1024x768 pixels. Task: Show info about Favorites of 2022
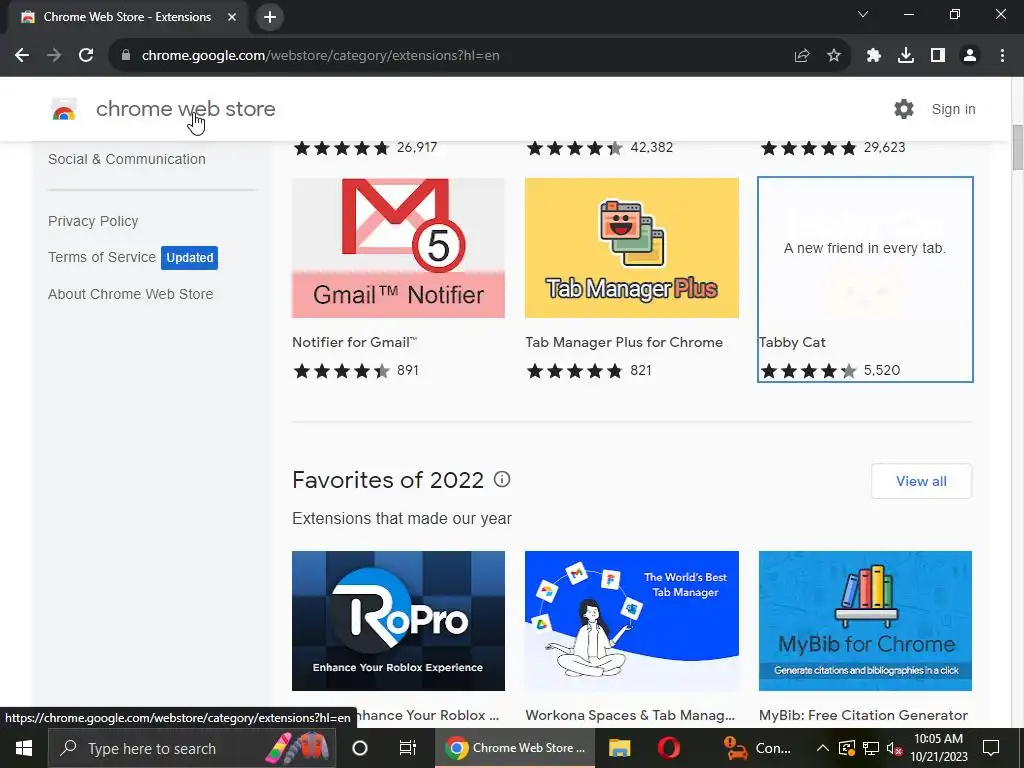click(502, 479)
